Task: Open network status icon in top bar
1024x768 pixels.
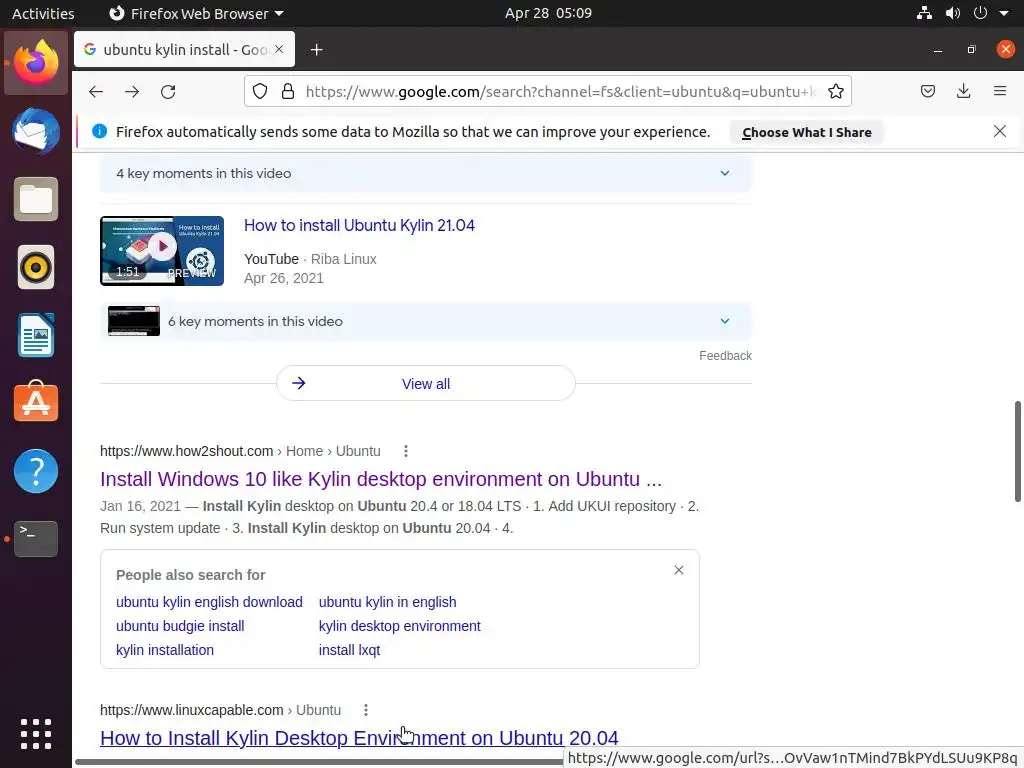Action: [924, 13]
